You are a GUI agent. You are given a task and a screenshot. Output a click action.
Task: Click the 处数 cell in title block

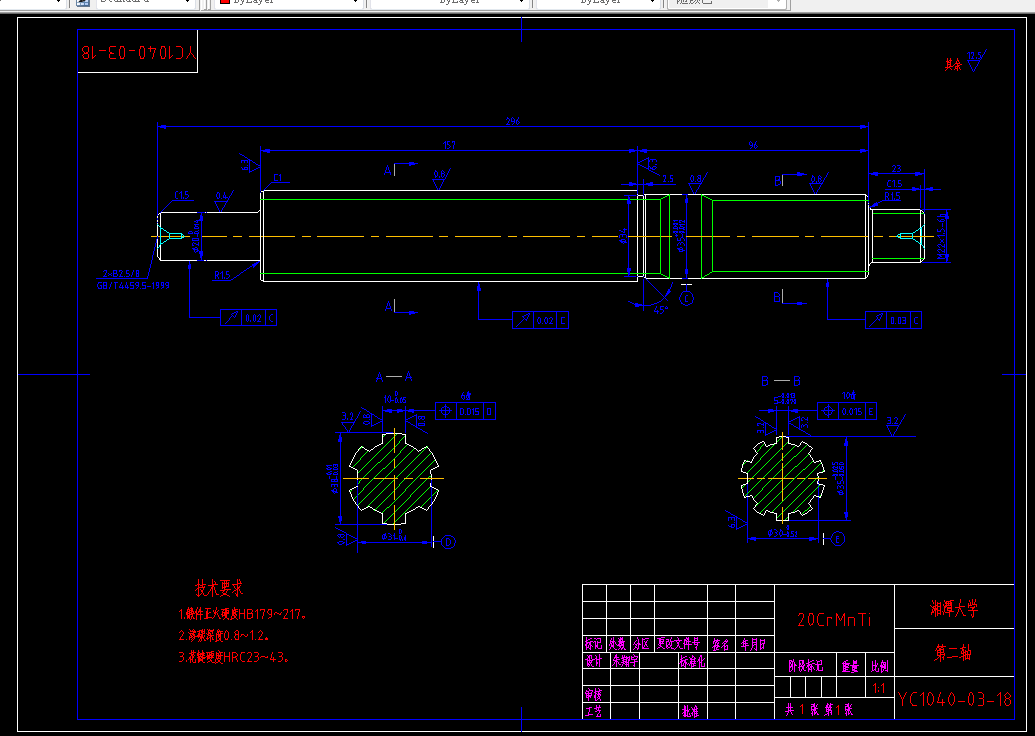coord(618,644)
